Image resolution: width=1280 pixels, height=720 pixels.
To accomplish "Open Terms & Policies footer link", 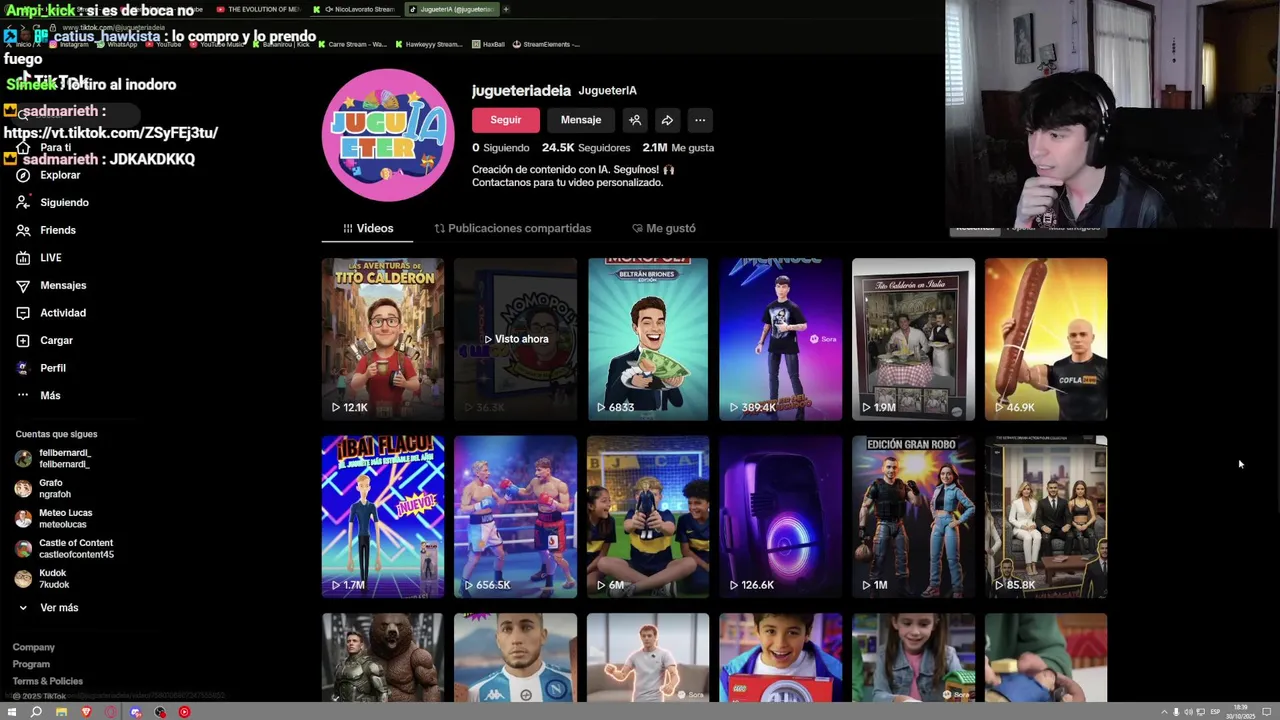I will pyautogui.click(x=48, y=681).
